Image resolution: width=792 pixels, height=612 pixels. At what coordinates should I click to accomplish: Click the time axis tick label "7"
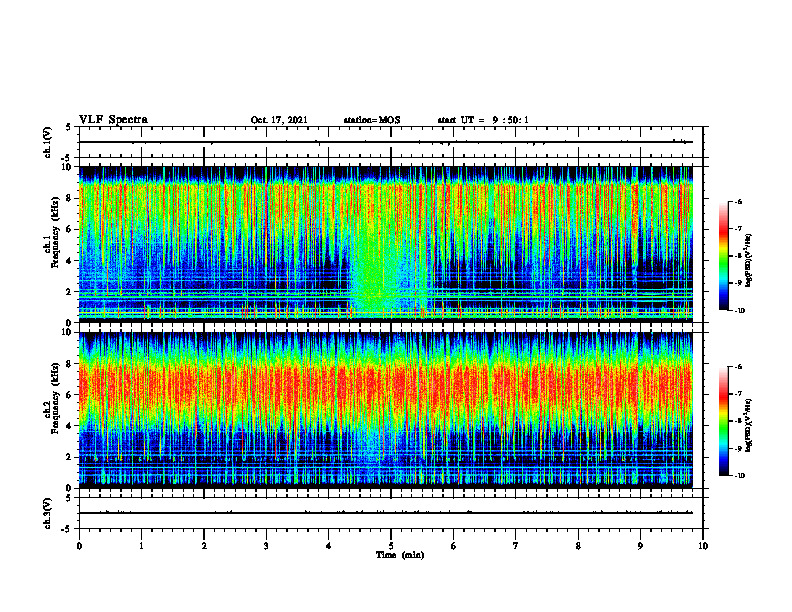click(x=516, y=546)
